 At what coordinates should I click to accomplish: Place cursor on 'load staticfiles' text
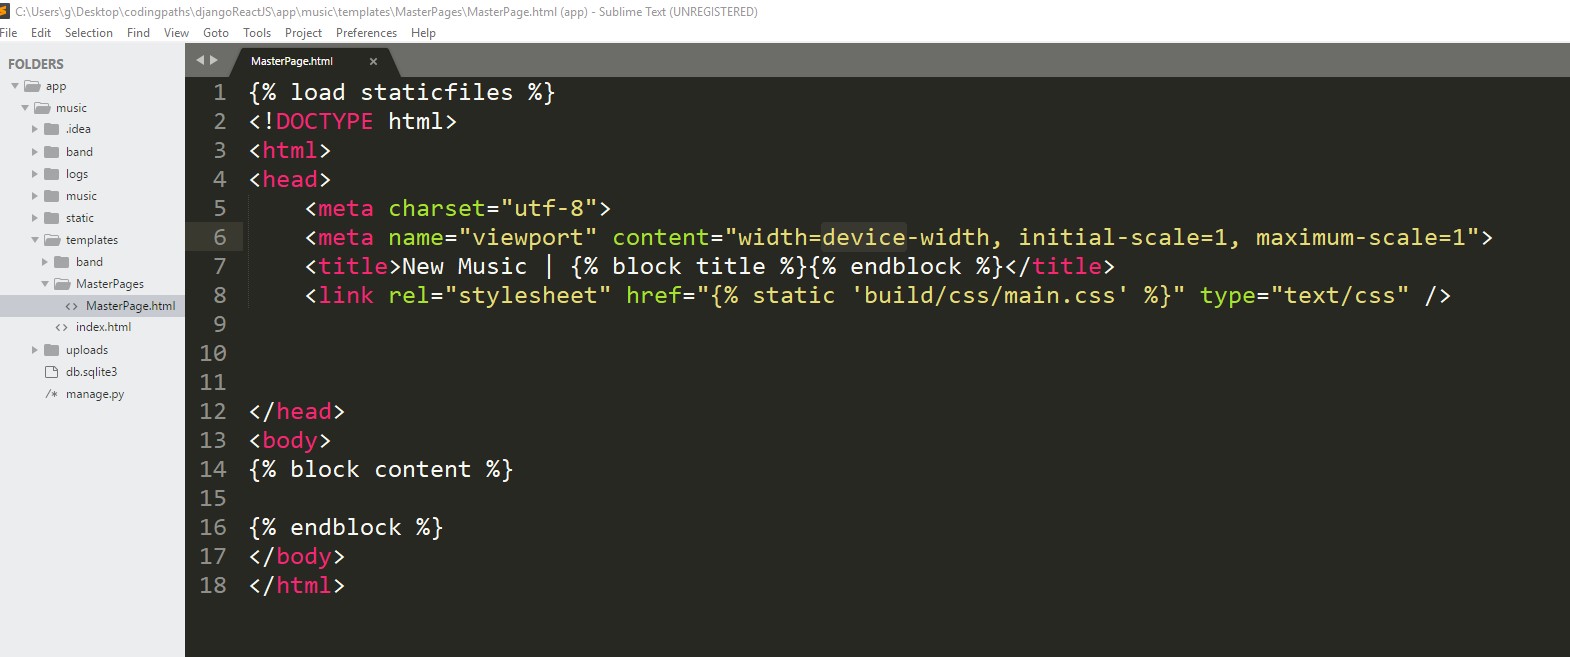pos(401,93)
